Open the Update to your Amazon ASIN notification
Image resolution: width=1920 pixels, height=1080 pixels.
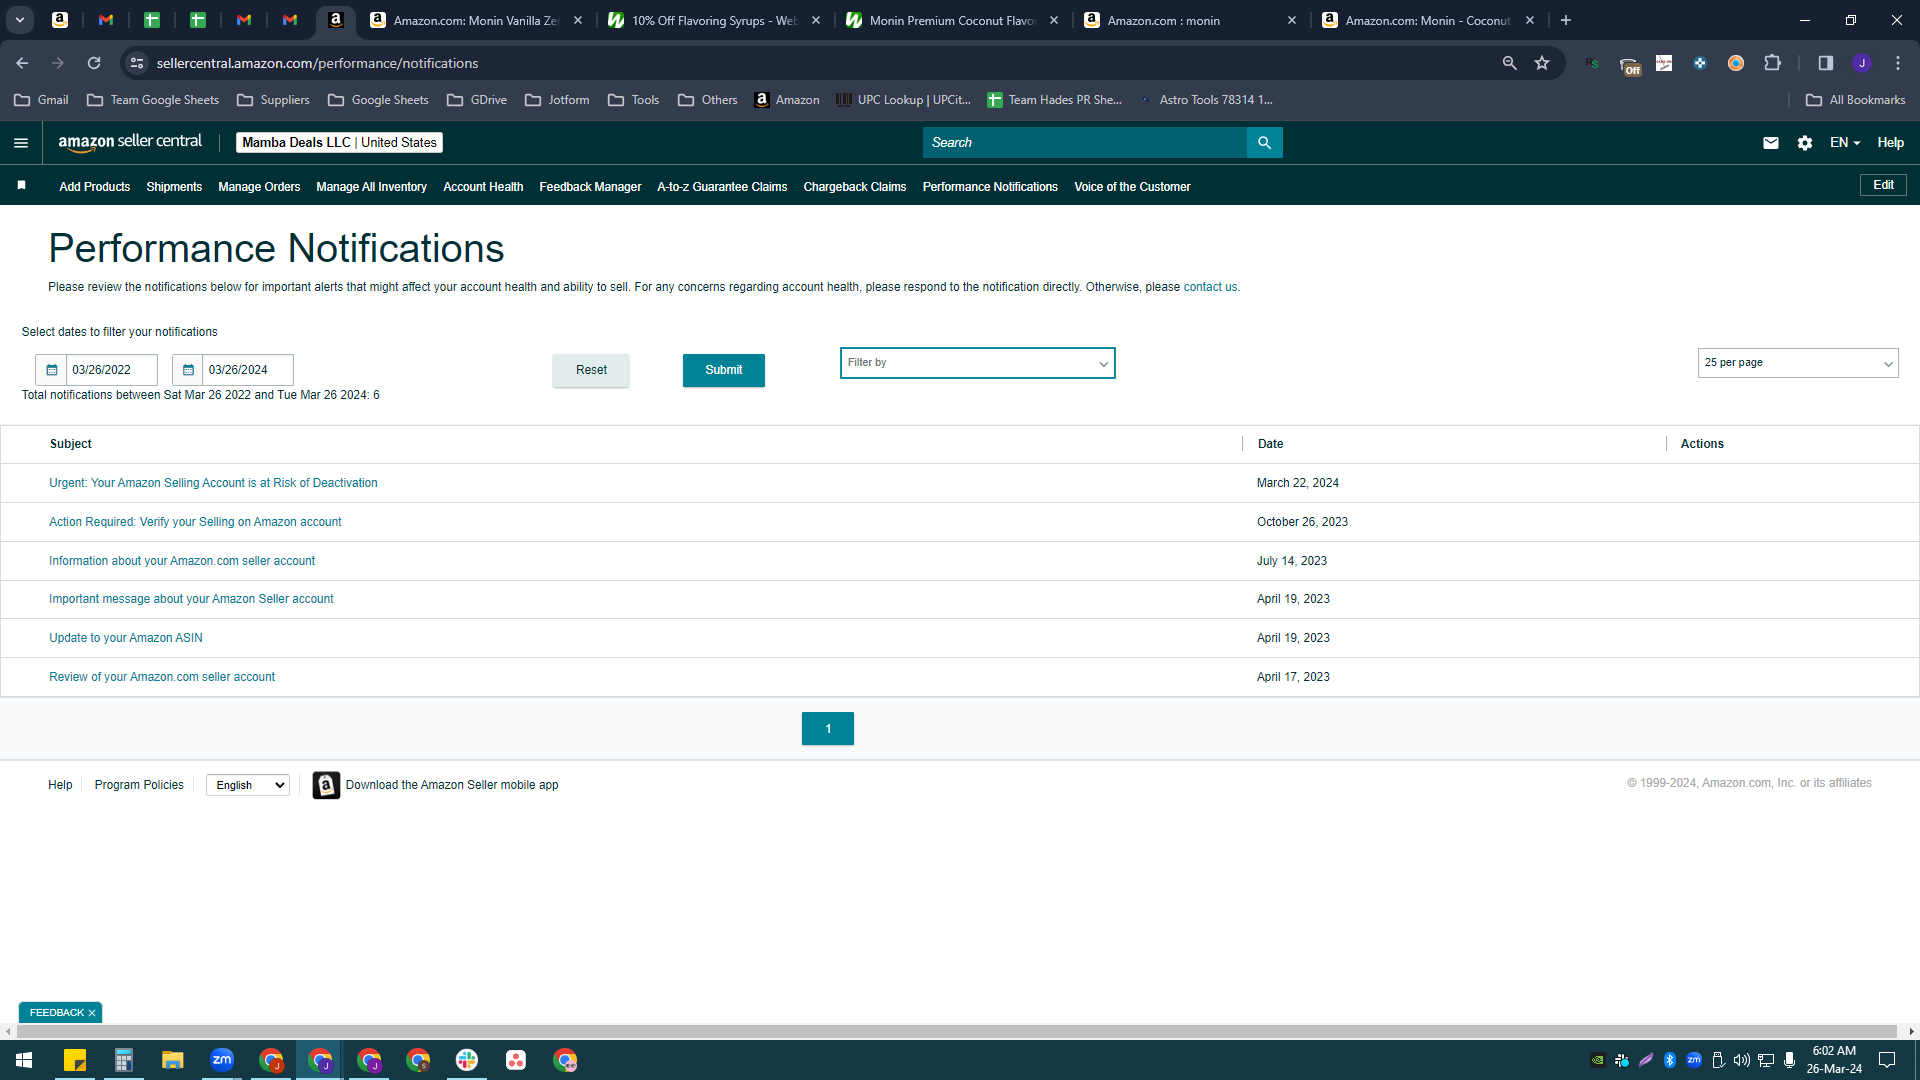126,638
